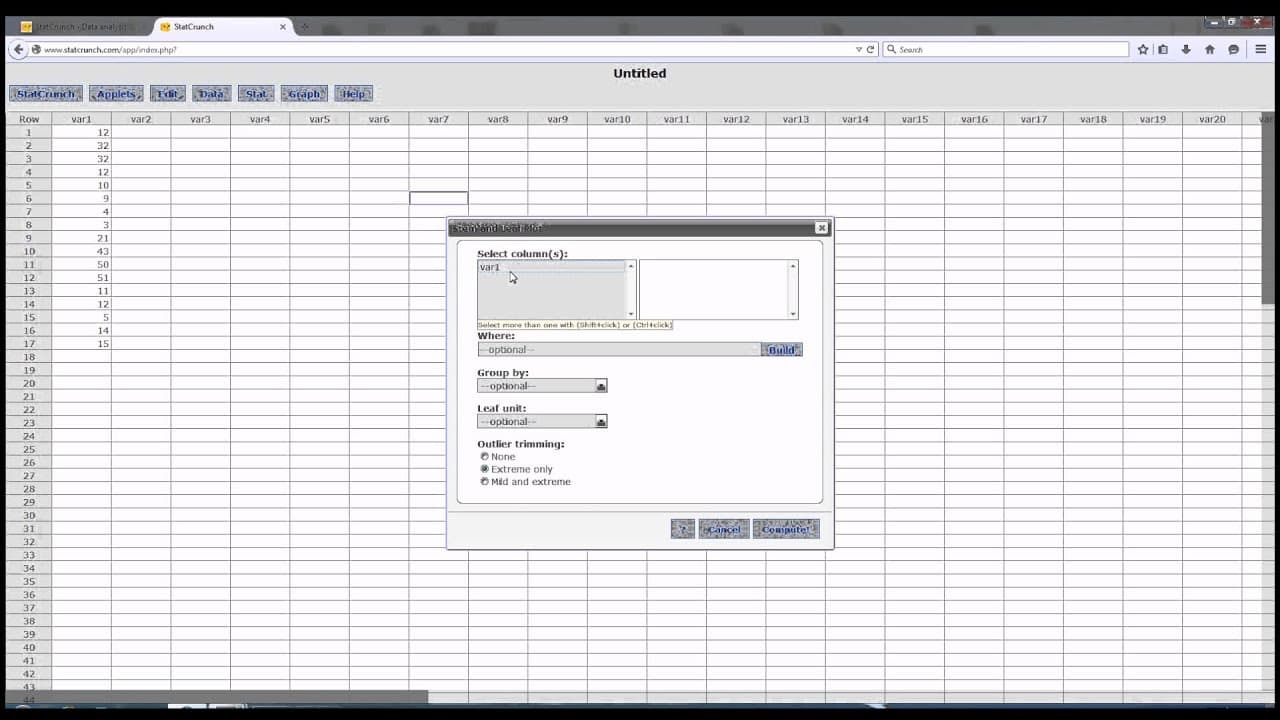Open the Help menu
Image resolution: width=1280 pixels, height=720 pixels.
coord(353,94)
